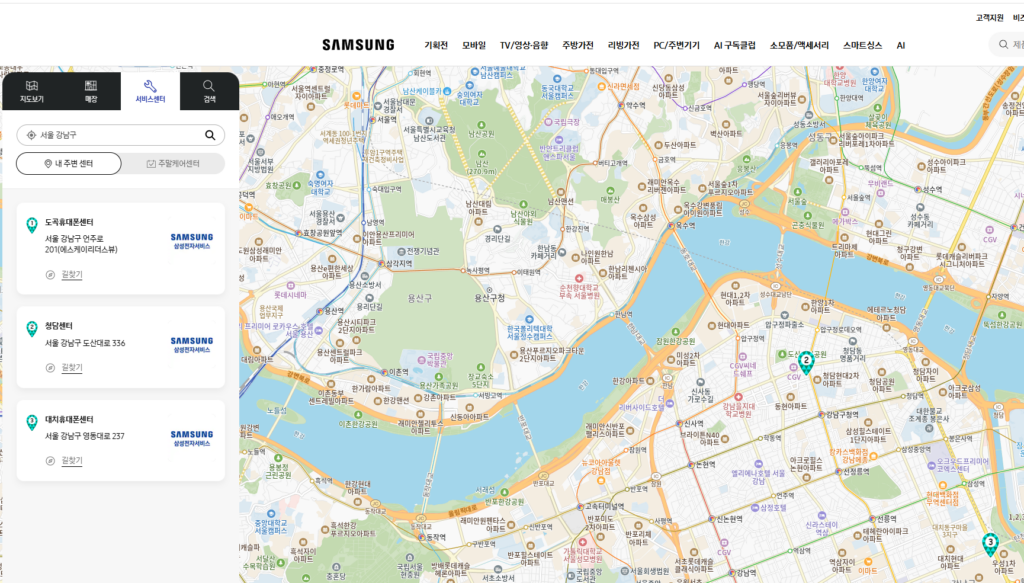1024x583 pixels.
Task: Switch to the 매장 stores tab
Action: coord(91,91)
